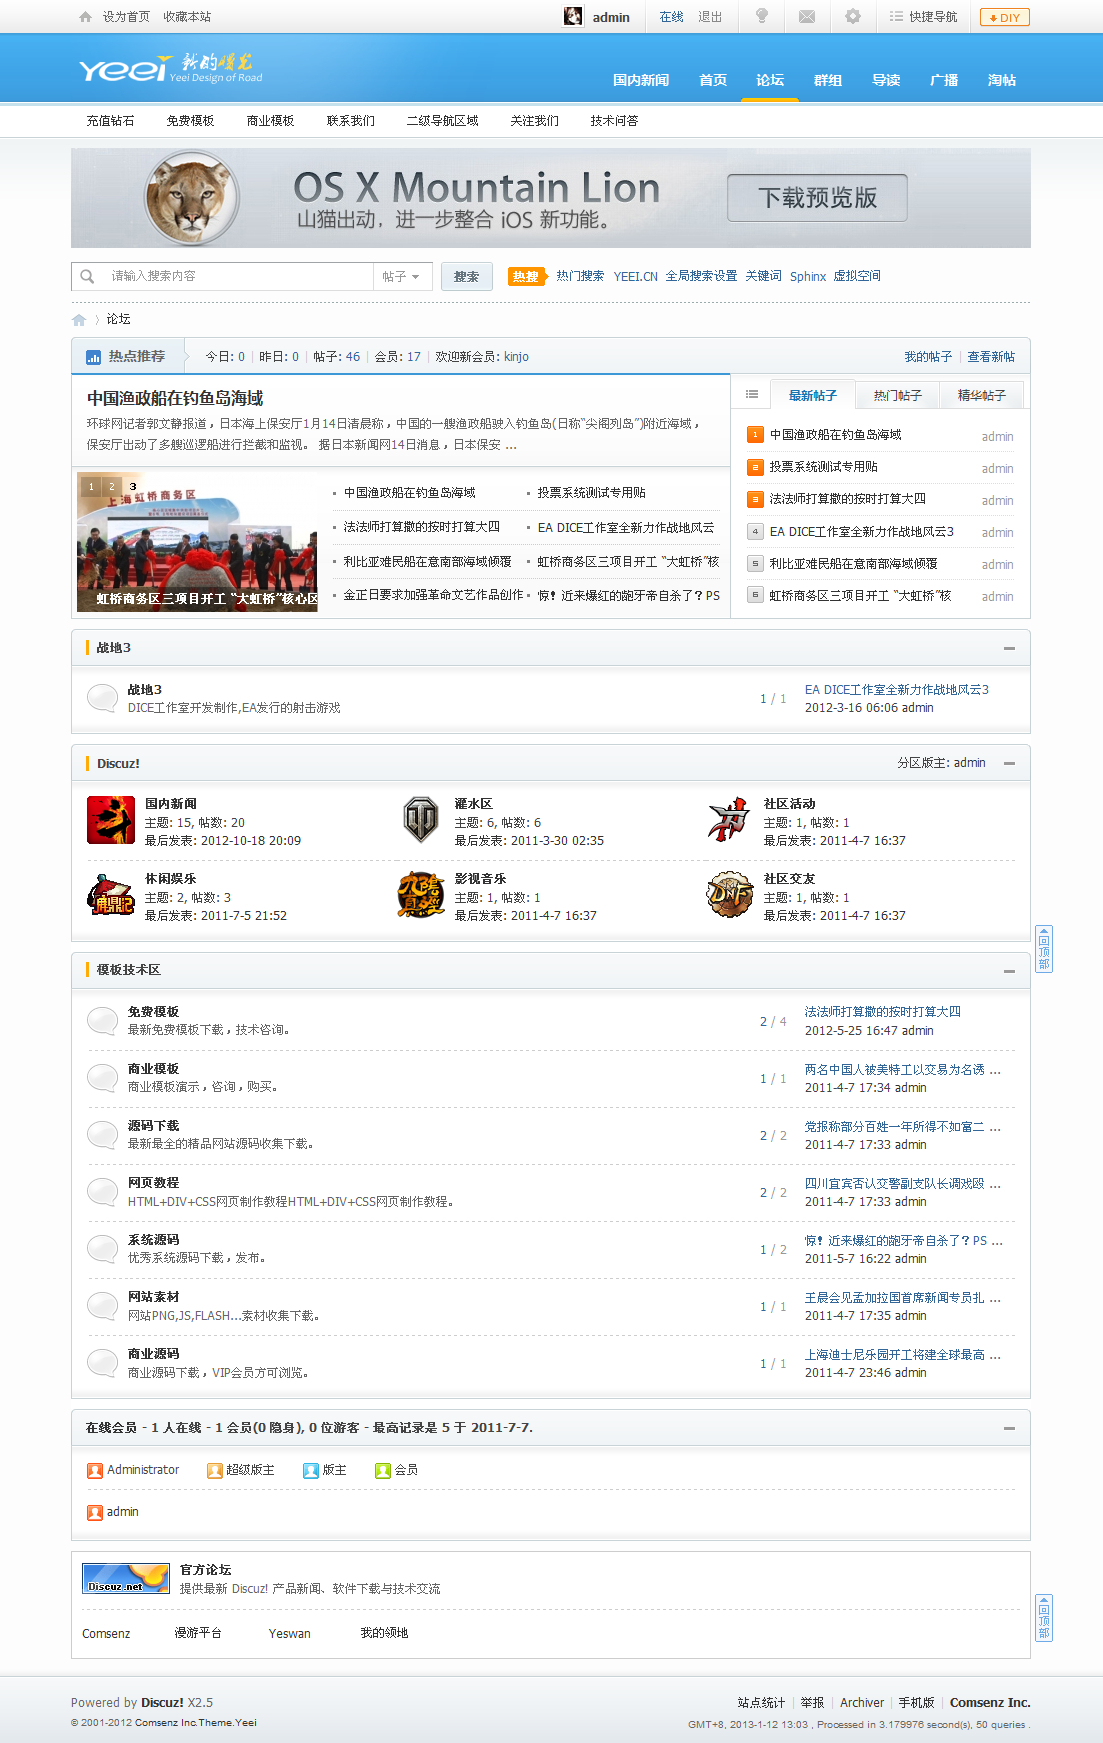Click the 搜索 search button
1103x1743 pixels.
coord(467,277)
